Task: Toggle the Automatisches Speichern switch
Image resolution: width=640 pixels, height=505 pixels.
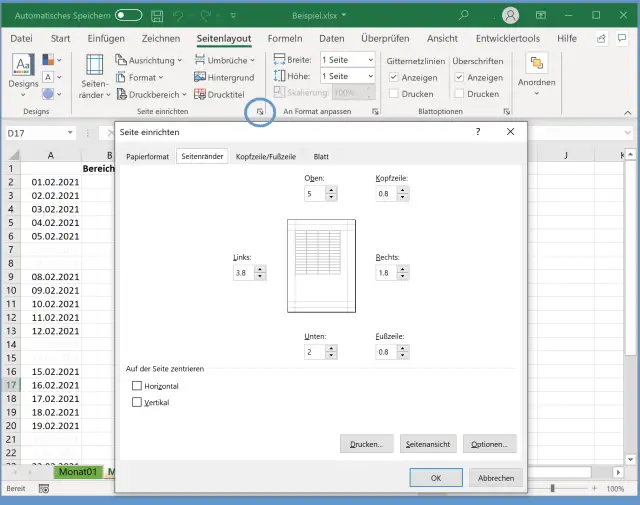Action: (x=128, y=15)
